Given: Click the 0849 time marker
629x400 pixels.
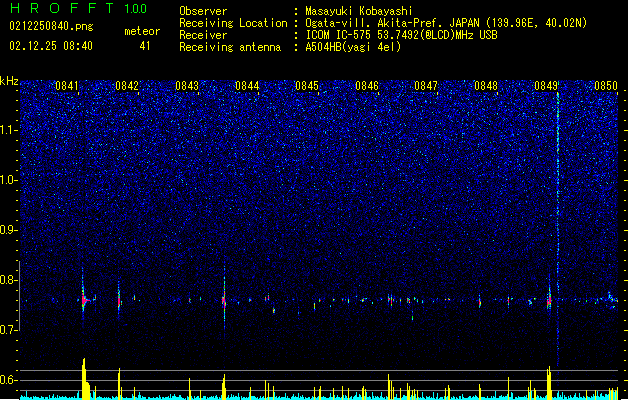Looking at the screenshot, I should [546, 86].
